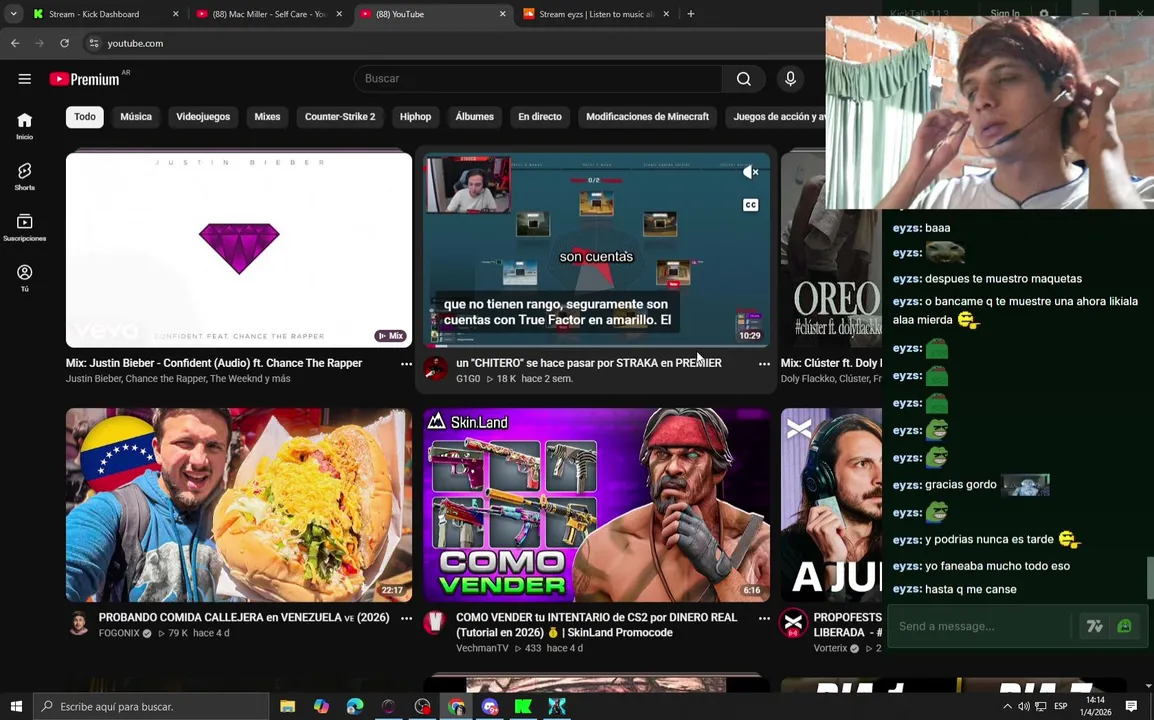Open volume control in system tray
Image resolution: width=1154 pixels, height=720 pixels.
(1024, 707)
